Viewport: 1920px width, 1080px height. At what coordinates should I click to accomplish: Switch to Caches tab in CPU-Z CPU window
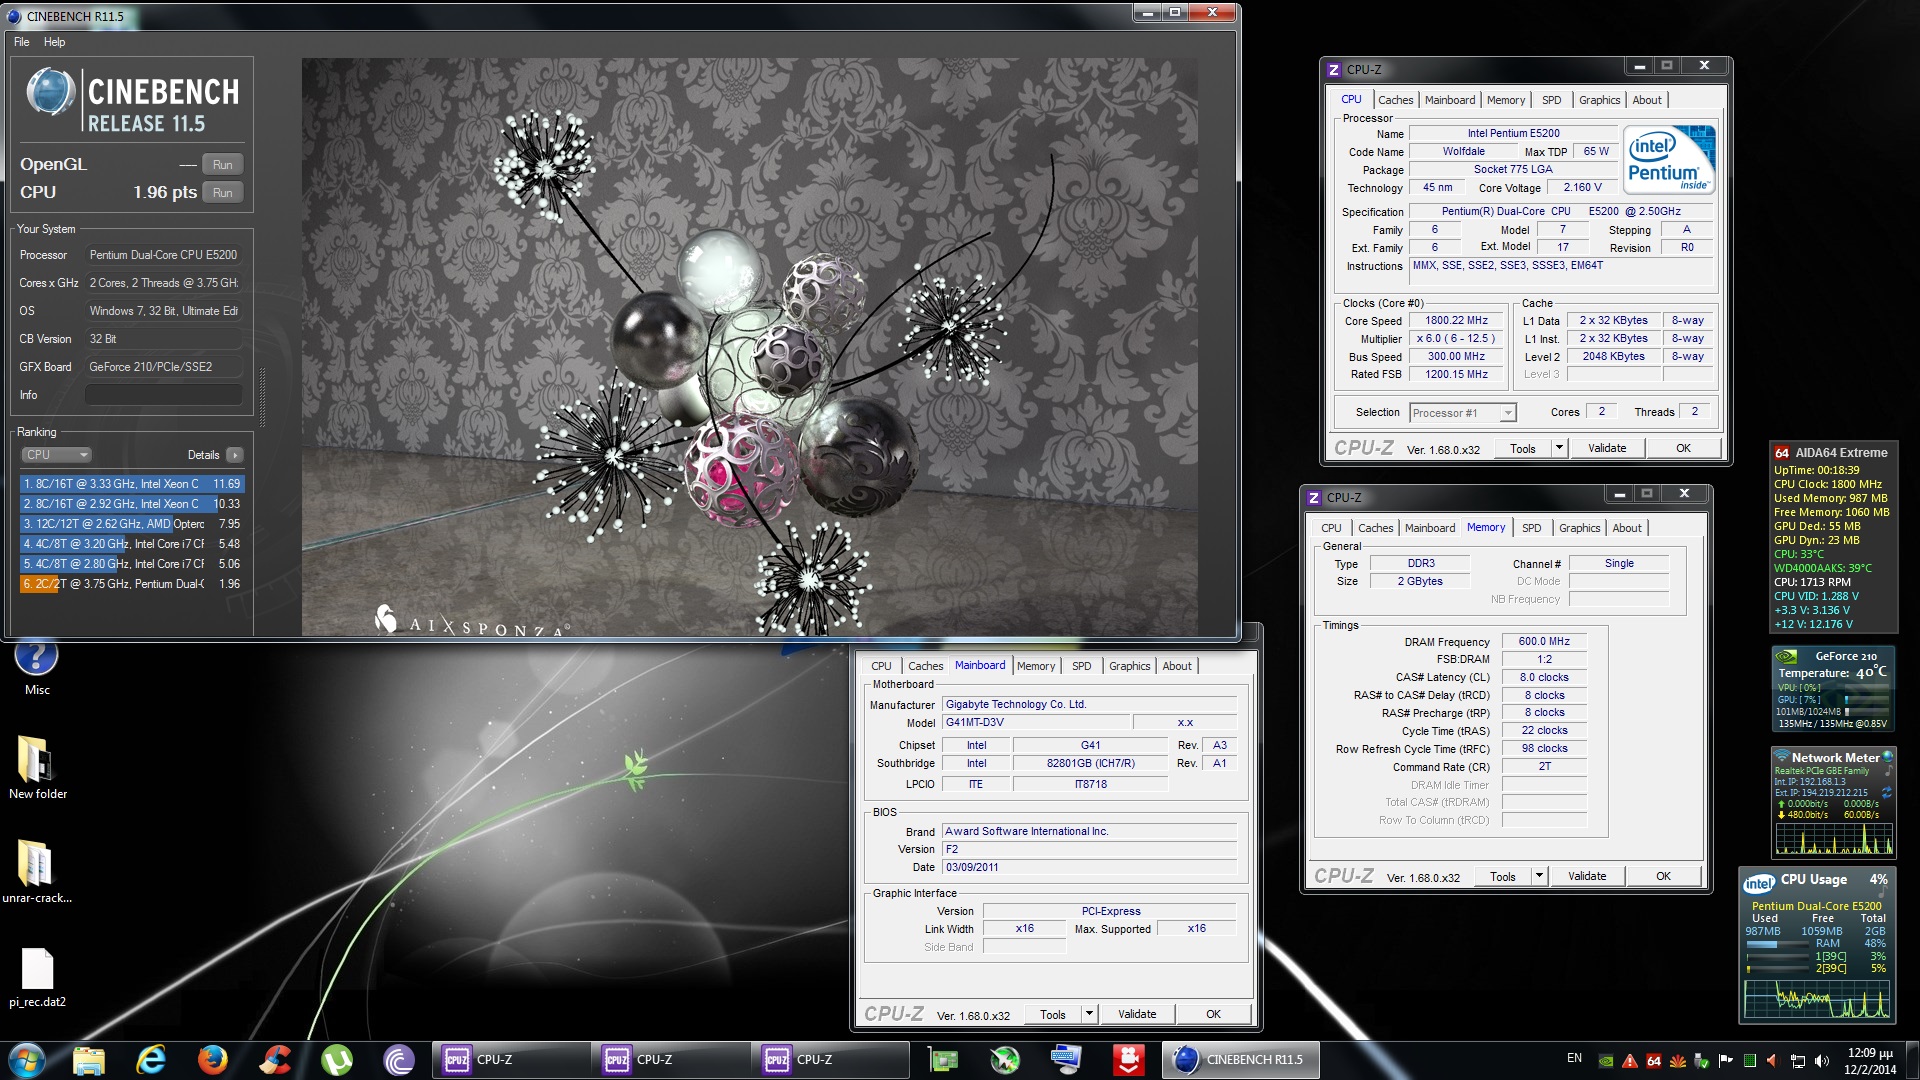click(x=1395, y=100)
